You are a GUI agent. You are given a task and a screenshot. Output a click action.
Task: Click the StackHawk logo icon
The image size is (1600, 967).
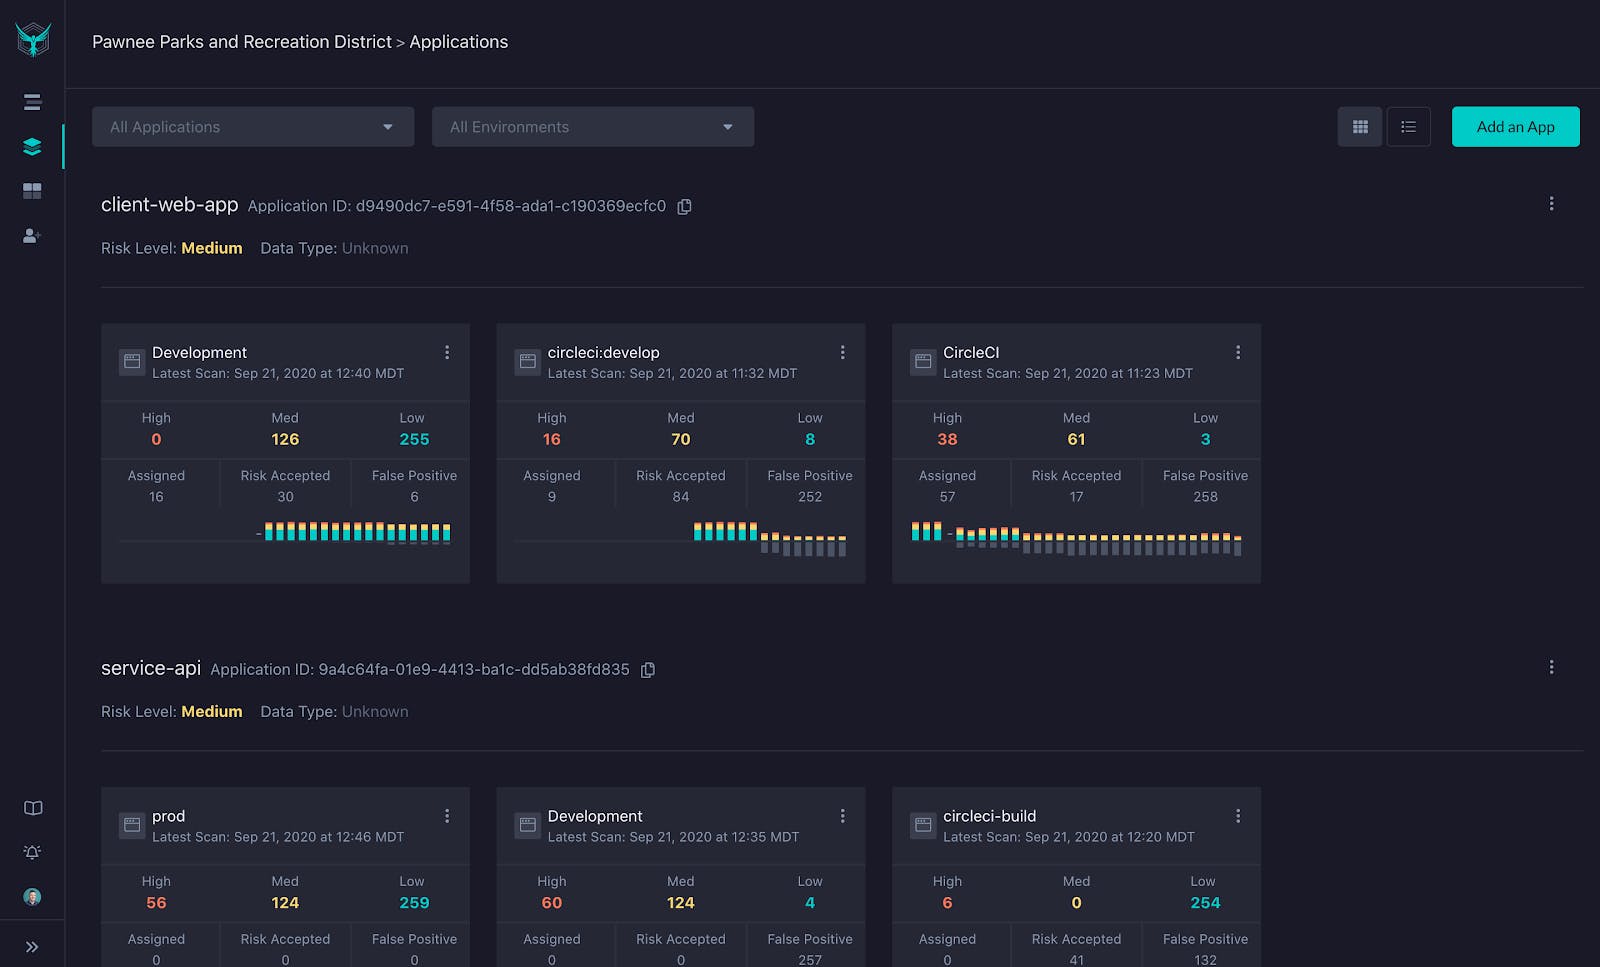pyautogui.click(x=33, y=40)
